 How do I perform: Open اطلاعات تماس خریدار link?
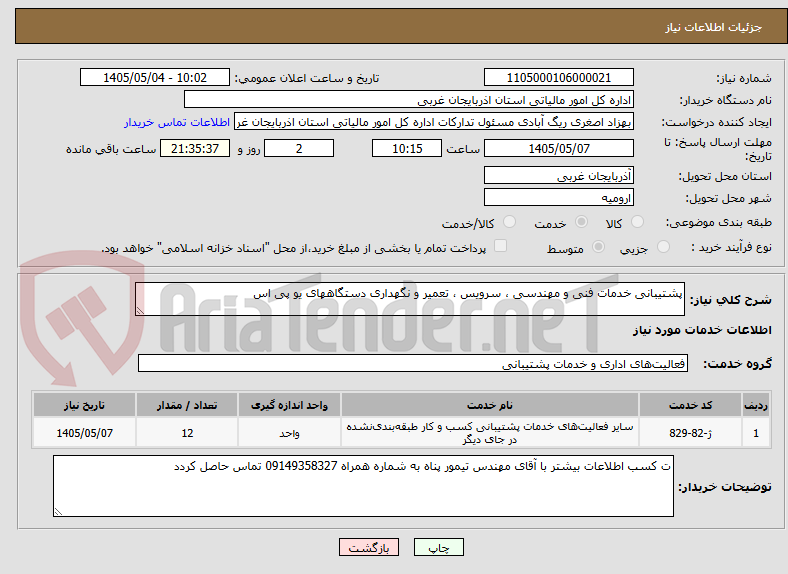[177, 122]
